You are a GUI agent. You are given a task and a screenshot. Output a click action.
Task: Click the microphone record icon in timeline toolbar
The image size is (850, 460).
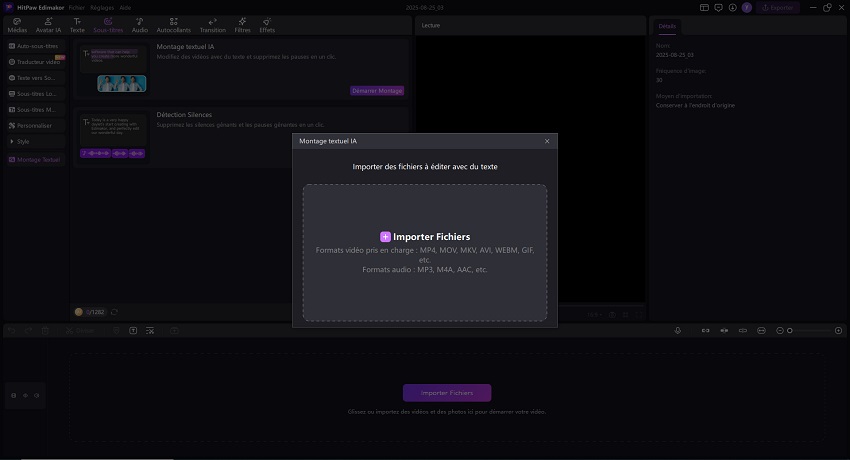677,330
